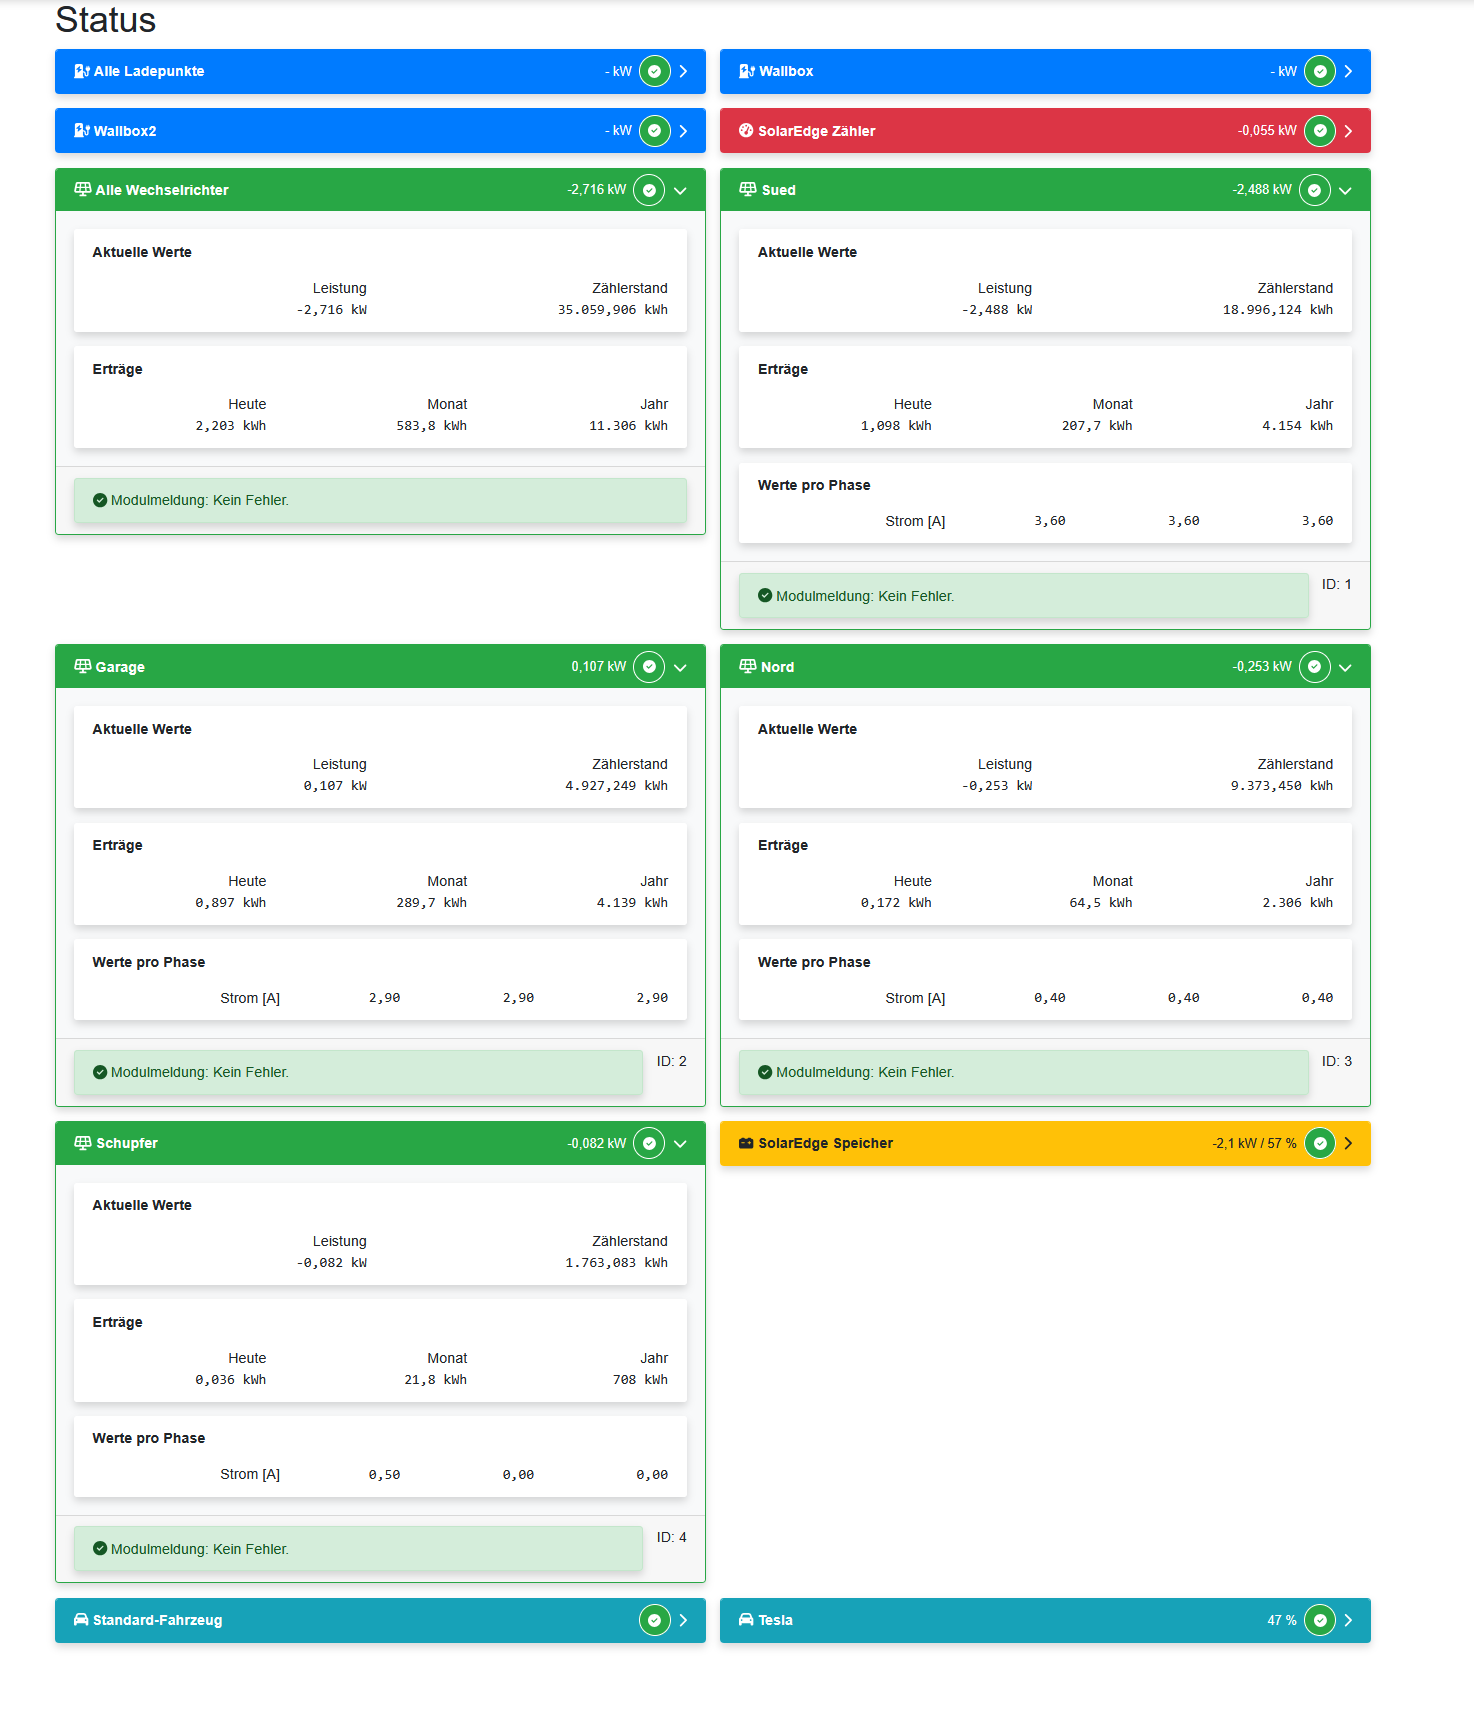The height and width of the screenshot is (1728, 1474).
Task: Click status check circle on Nord header
Action: coord(1315,667)
